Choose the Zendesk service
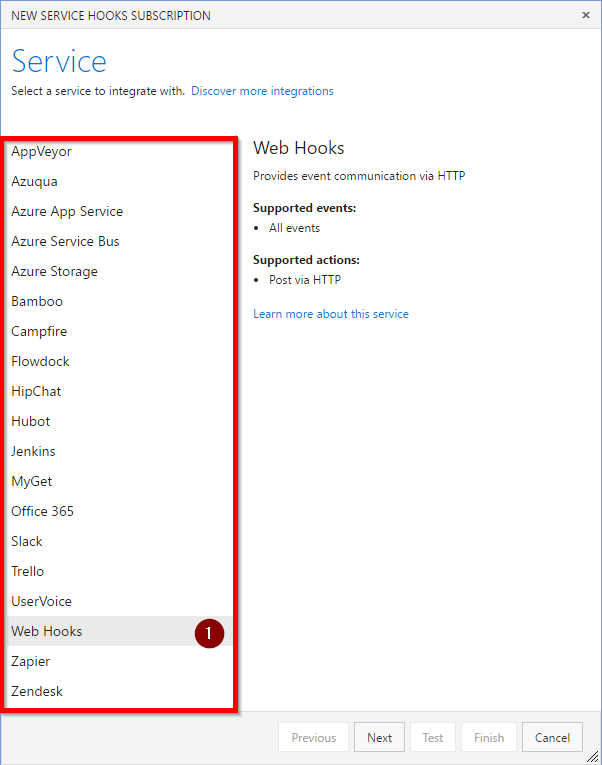 click(x=120, y=691)
